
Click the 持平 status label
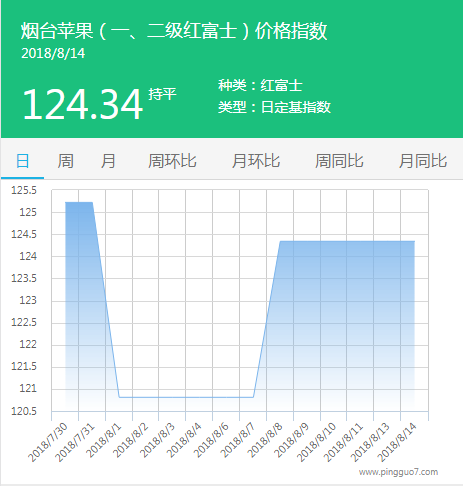point(162,94)
